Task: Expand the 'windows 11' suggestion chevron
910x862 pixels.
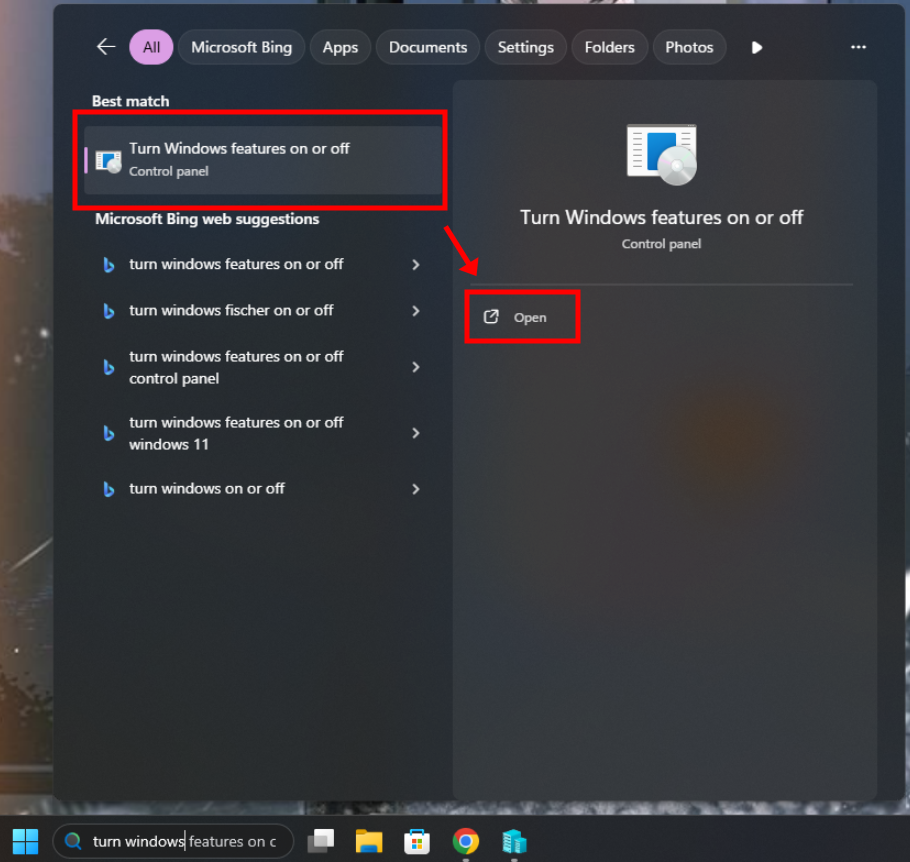Action: point(416,433)
